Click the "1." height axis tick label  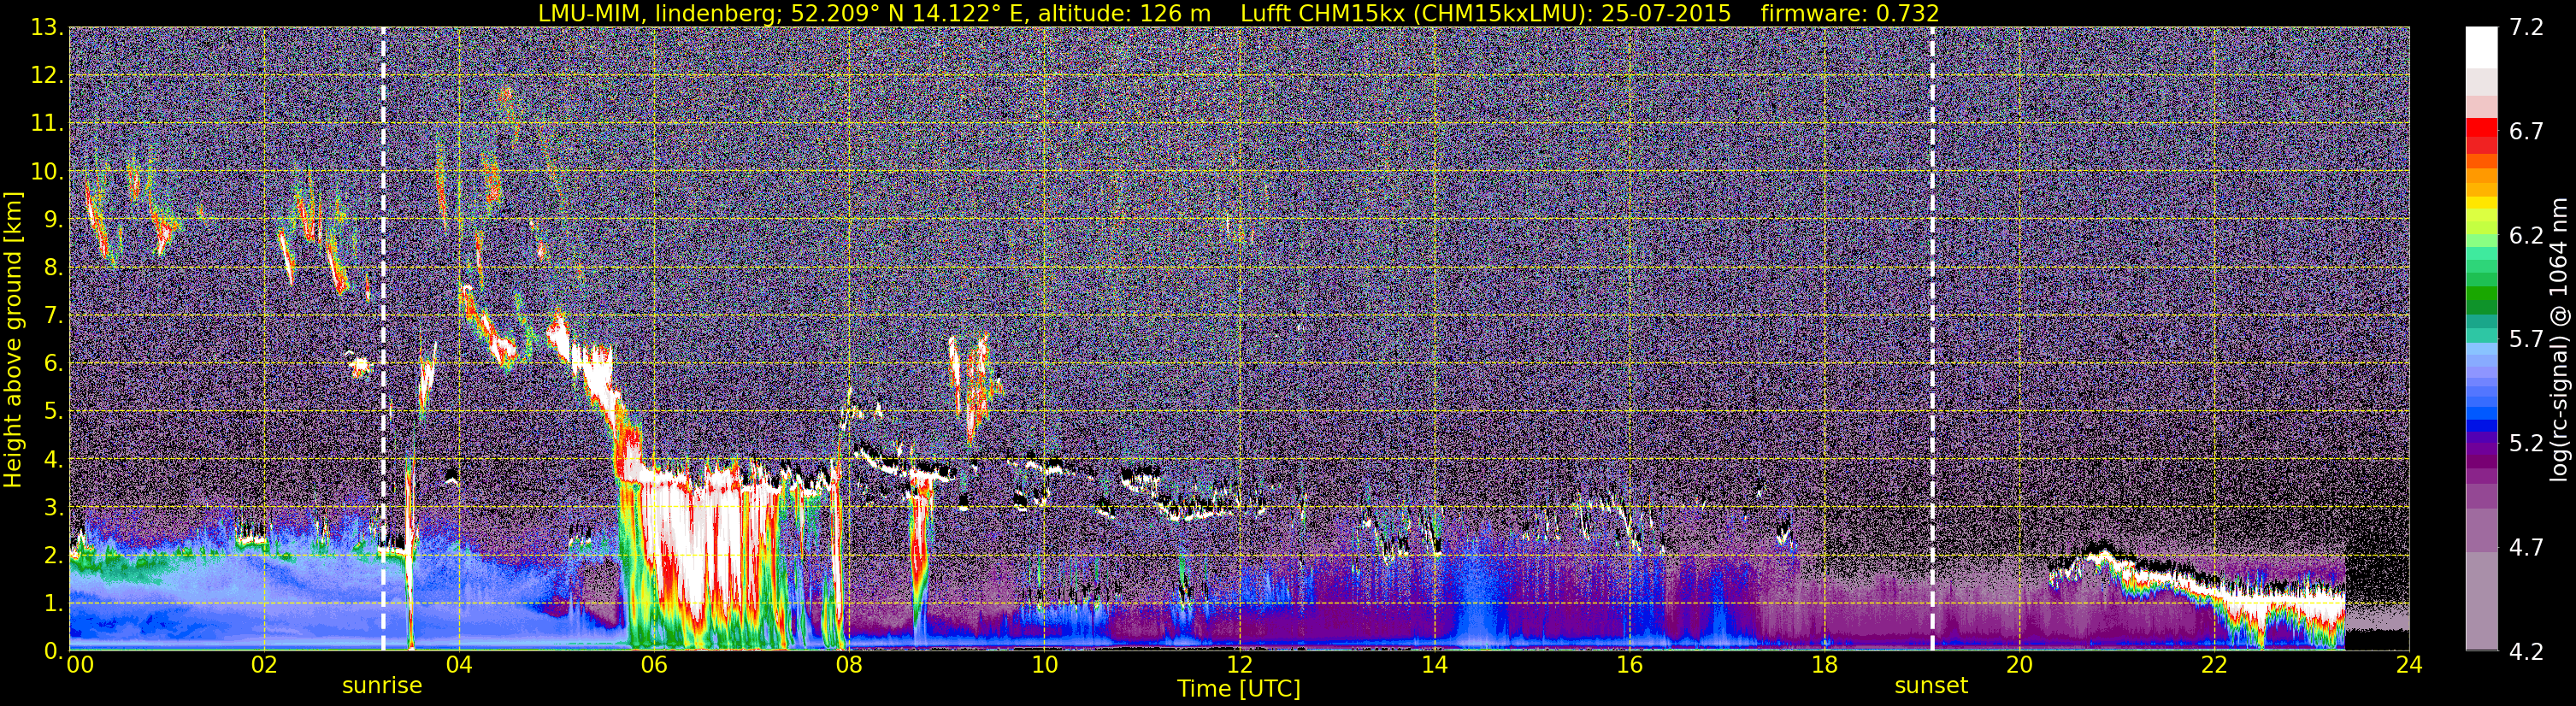(53, 603)
